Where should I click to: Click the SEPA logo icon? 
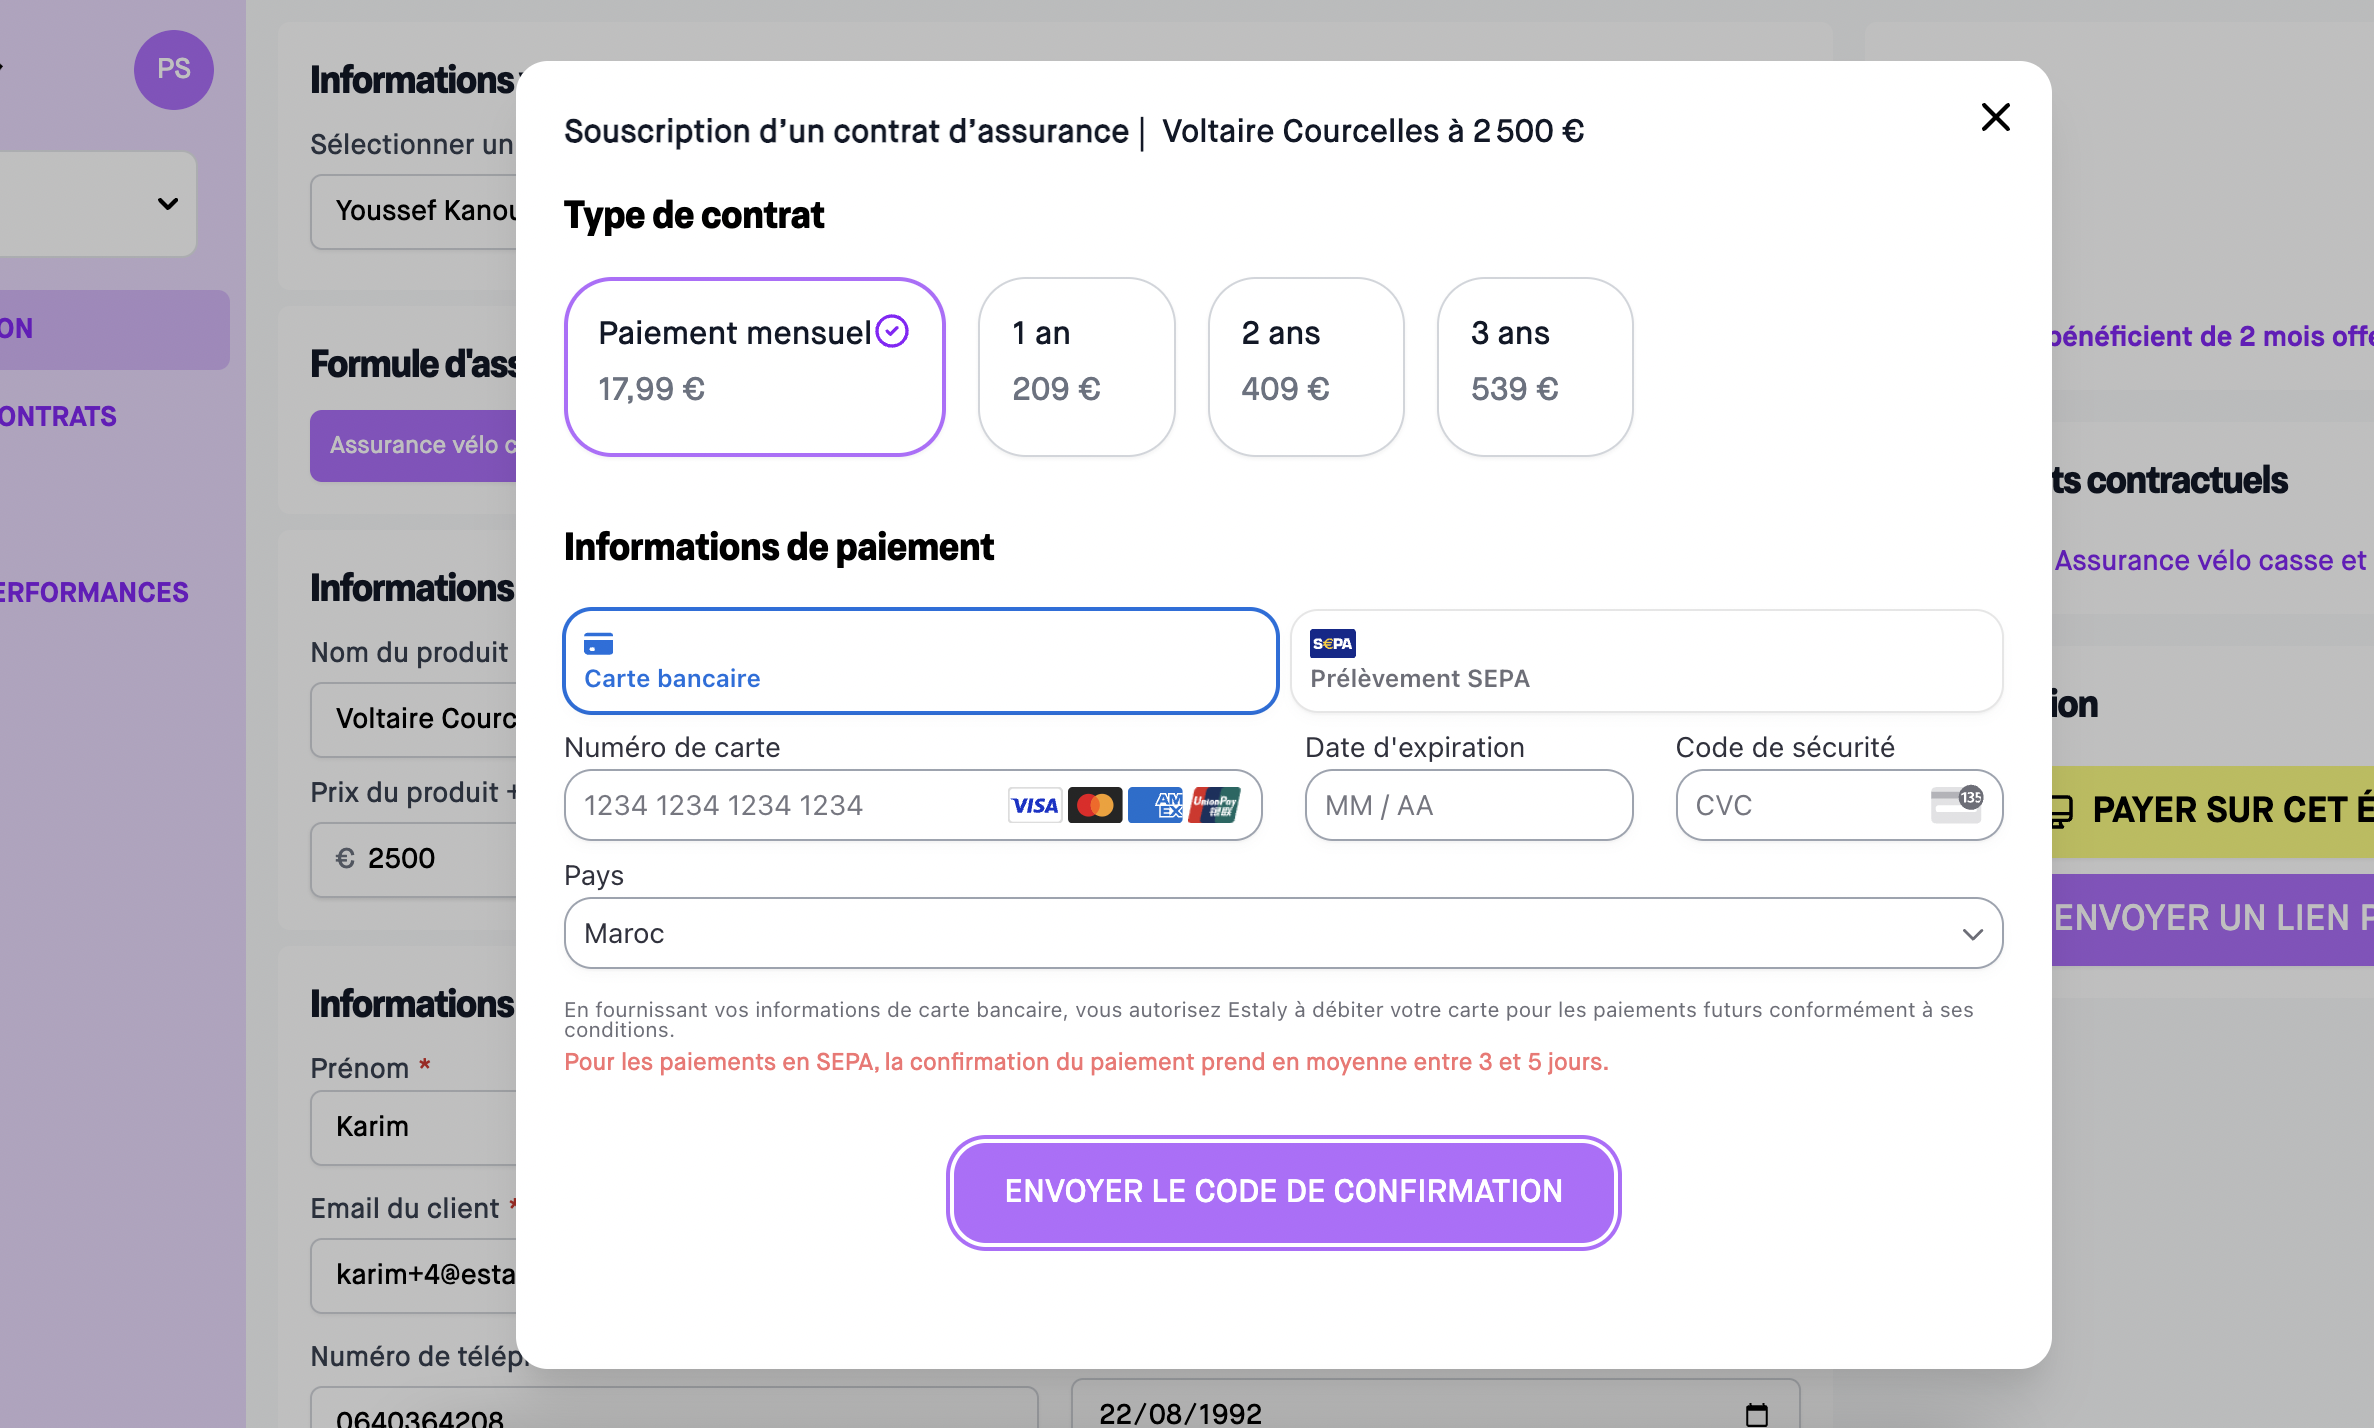(x=1333, y=643)
